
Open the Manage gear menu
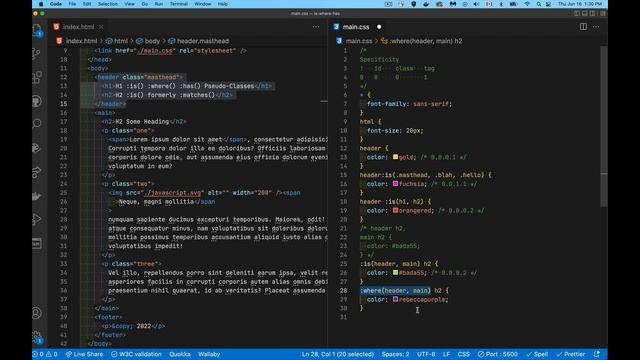click(x=37, y=337)
